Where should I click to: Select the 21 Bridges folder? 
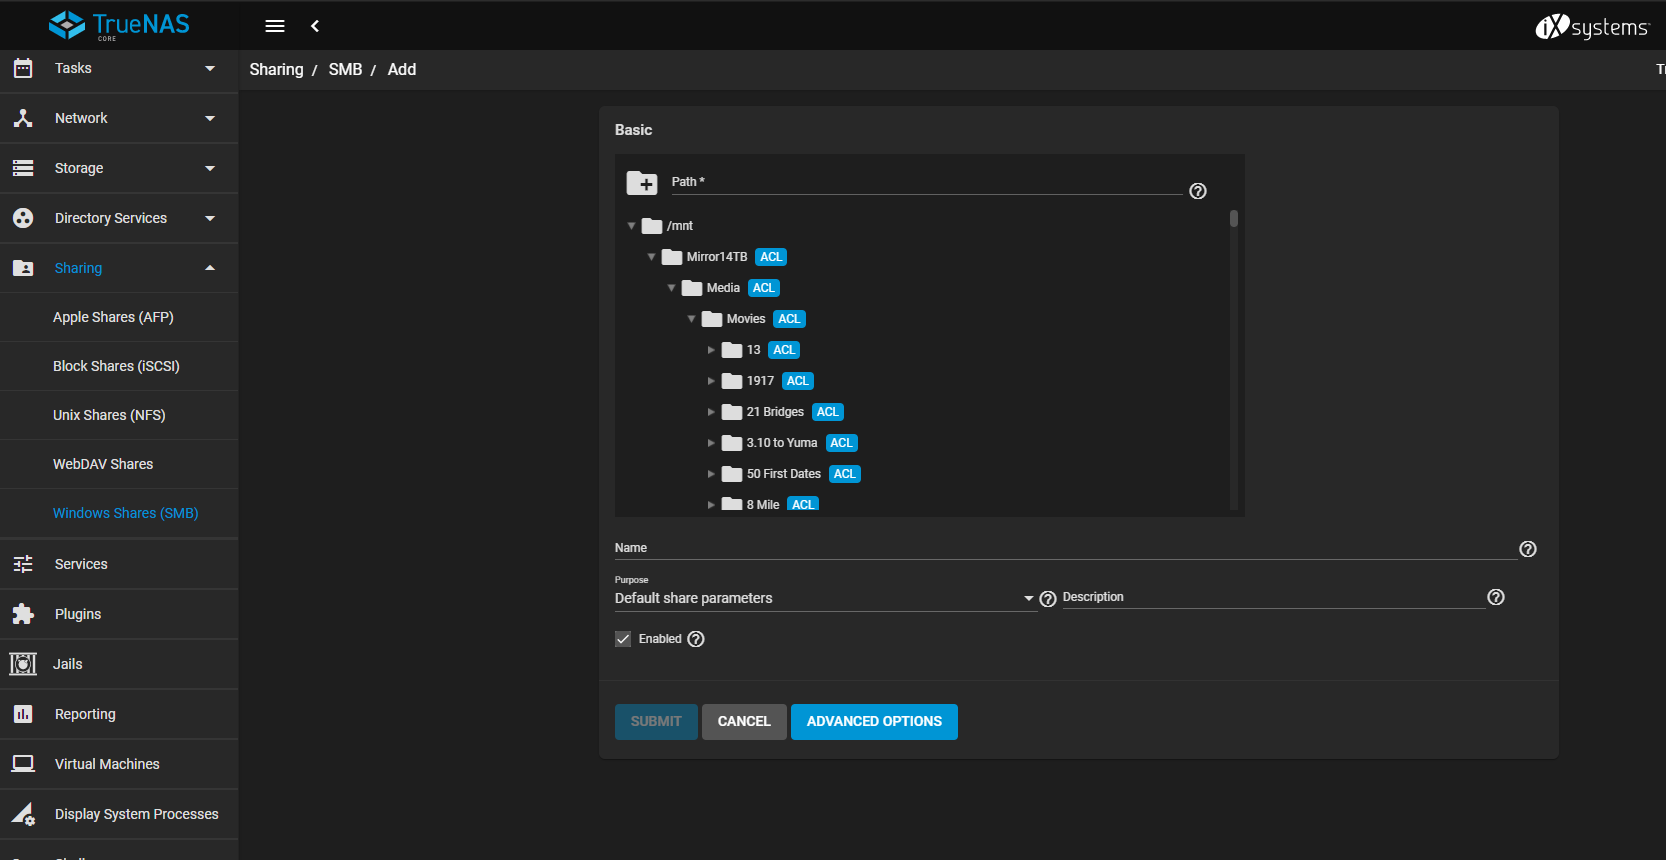coord(775,412)
